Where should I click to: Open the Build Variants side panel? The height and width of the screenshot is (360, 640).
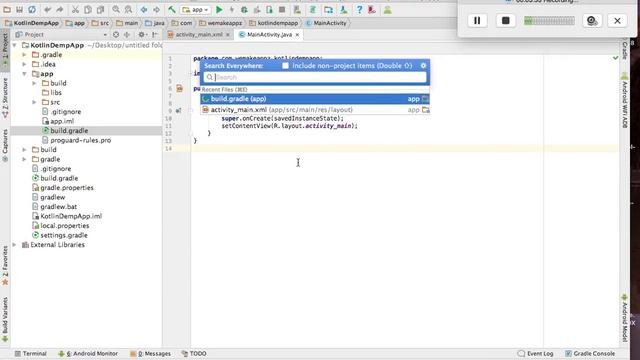(5, 319)
